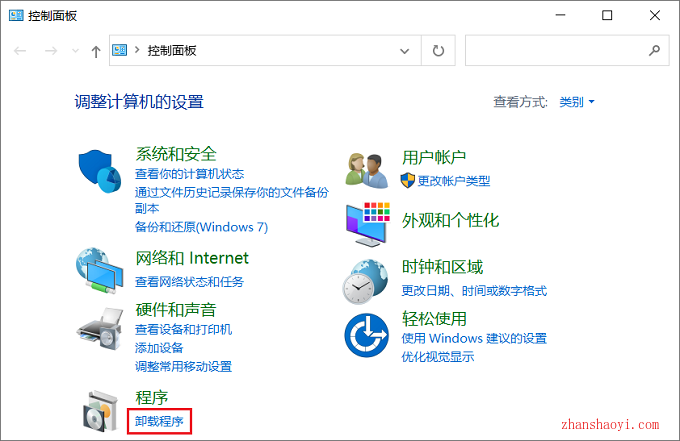Open the 时钟和区域 category
Viewport: 680px width, 441px height.
pos(442,267)
